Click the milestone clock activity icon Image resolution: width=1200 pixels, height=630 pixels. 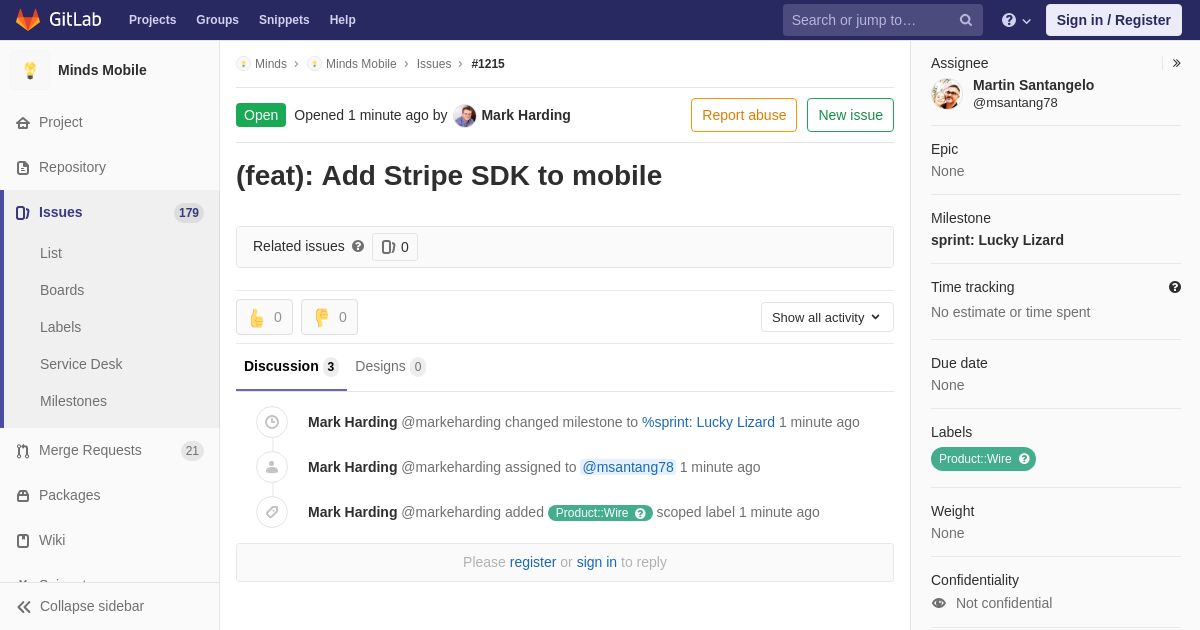click(272, 422)
